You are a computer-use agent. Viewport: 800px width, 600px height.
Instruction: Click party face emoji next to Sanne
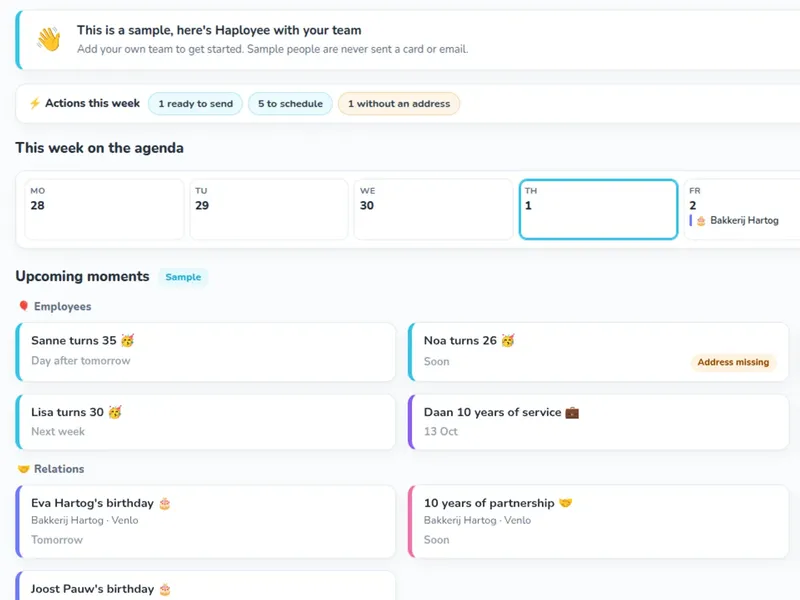pyautogui.click(x=128, y=340)
